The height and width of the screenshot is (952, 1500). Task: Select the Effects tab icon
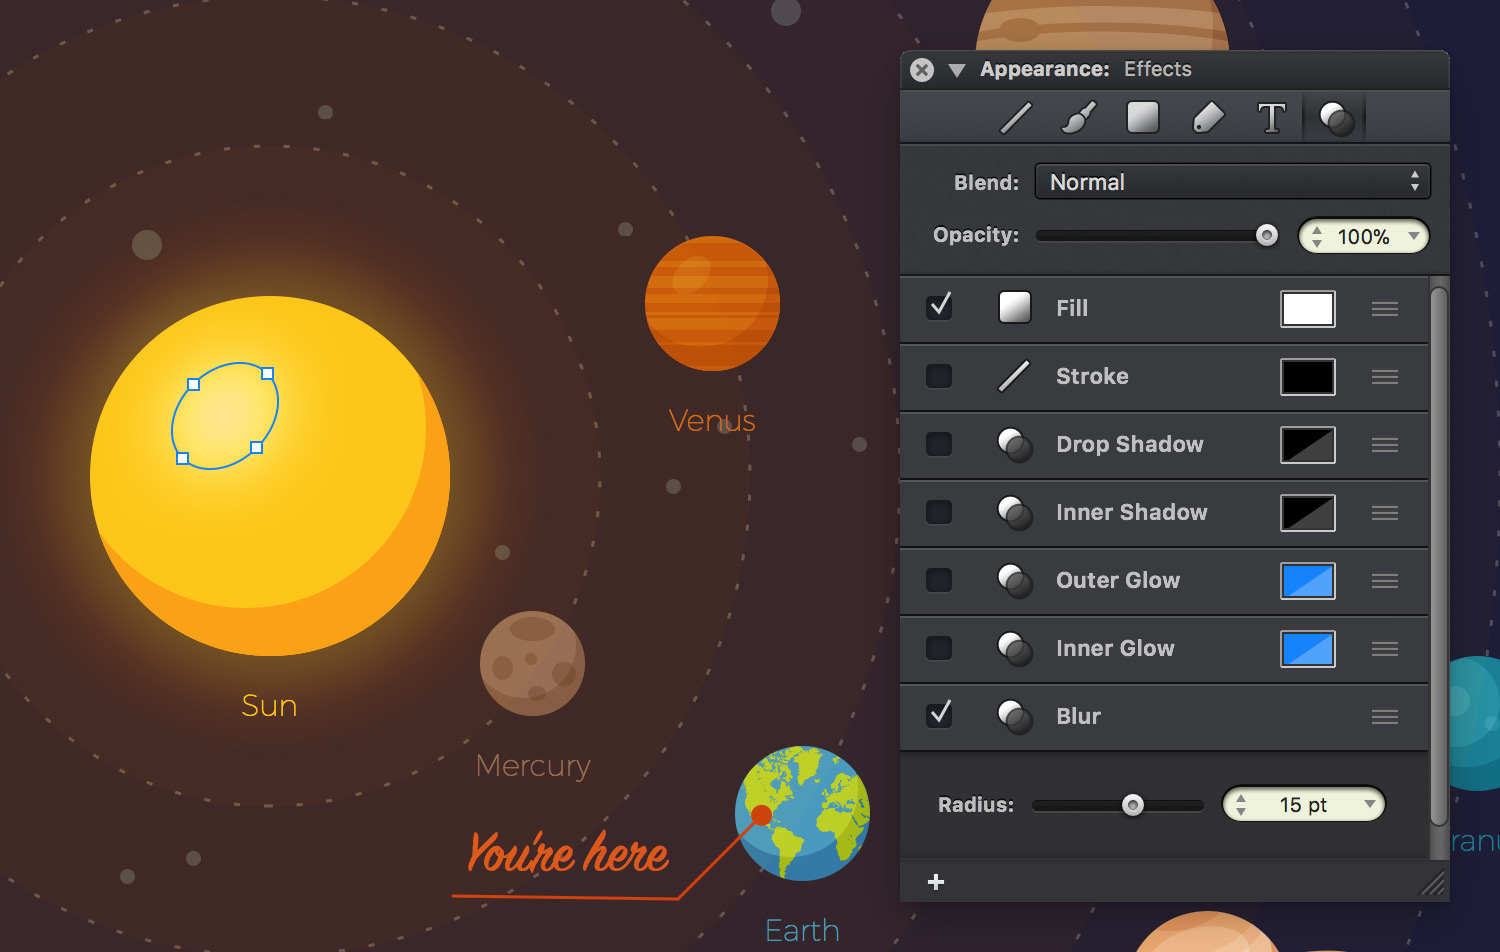click(1337, 119)
